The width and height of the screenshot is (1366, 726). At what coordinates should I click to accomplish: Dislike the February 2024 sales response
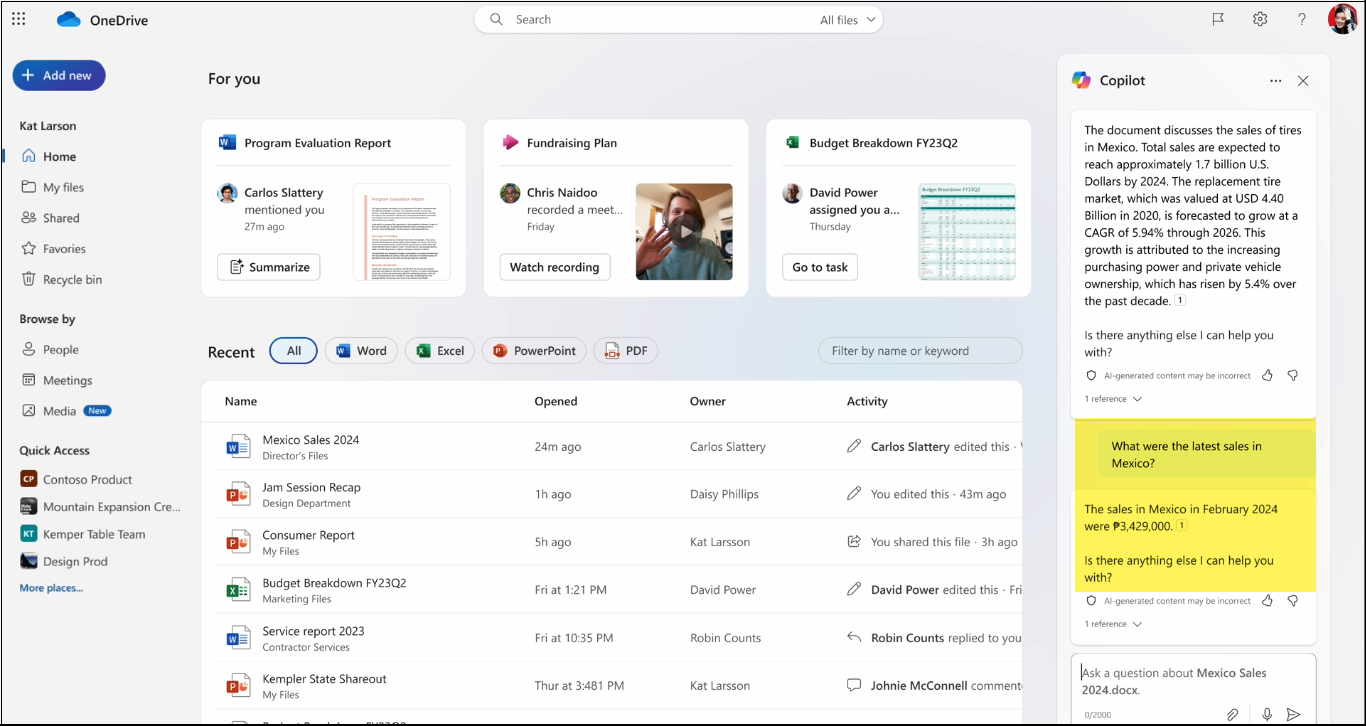(x=1292, y=601)
